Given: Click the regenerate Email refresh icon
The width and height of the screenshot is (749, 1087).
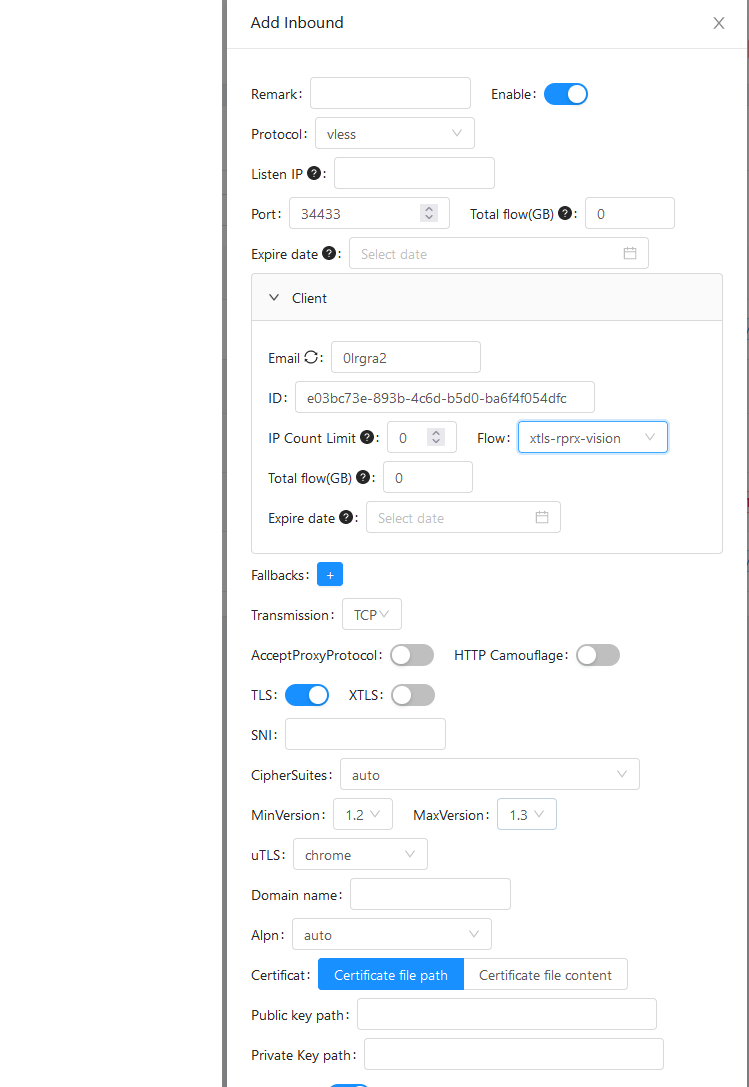Looking at the screenshot, I should click(312, 358).
